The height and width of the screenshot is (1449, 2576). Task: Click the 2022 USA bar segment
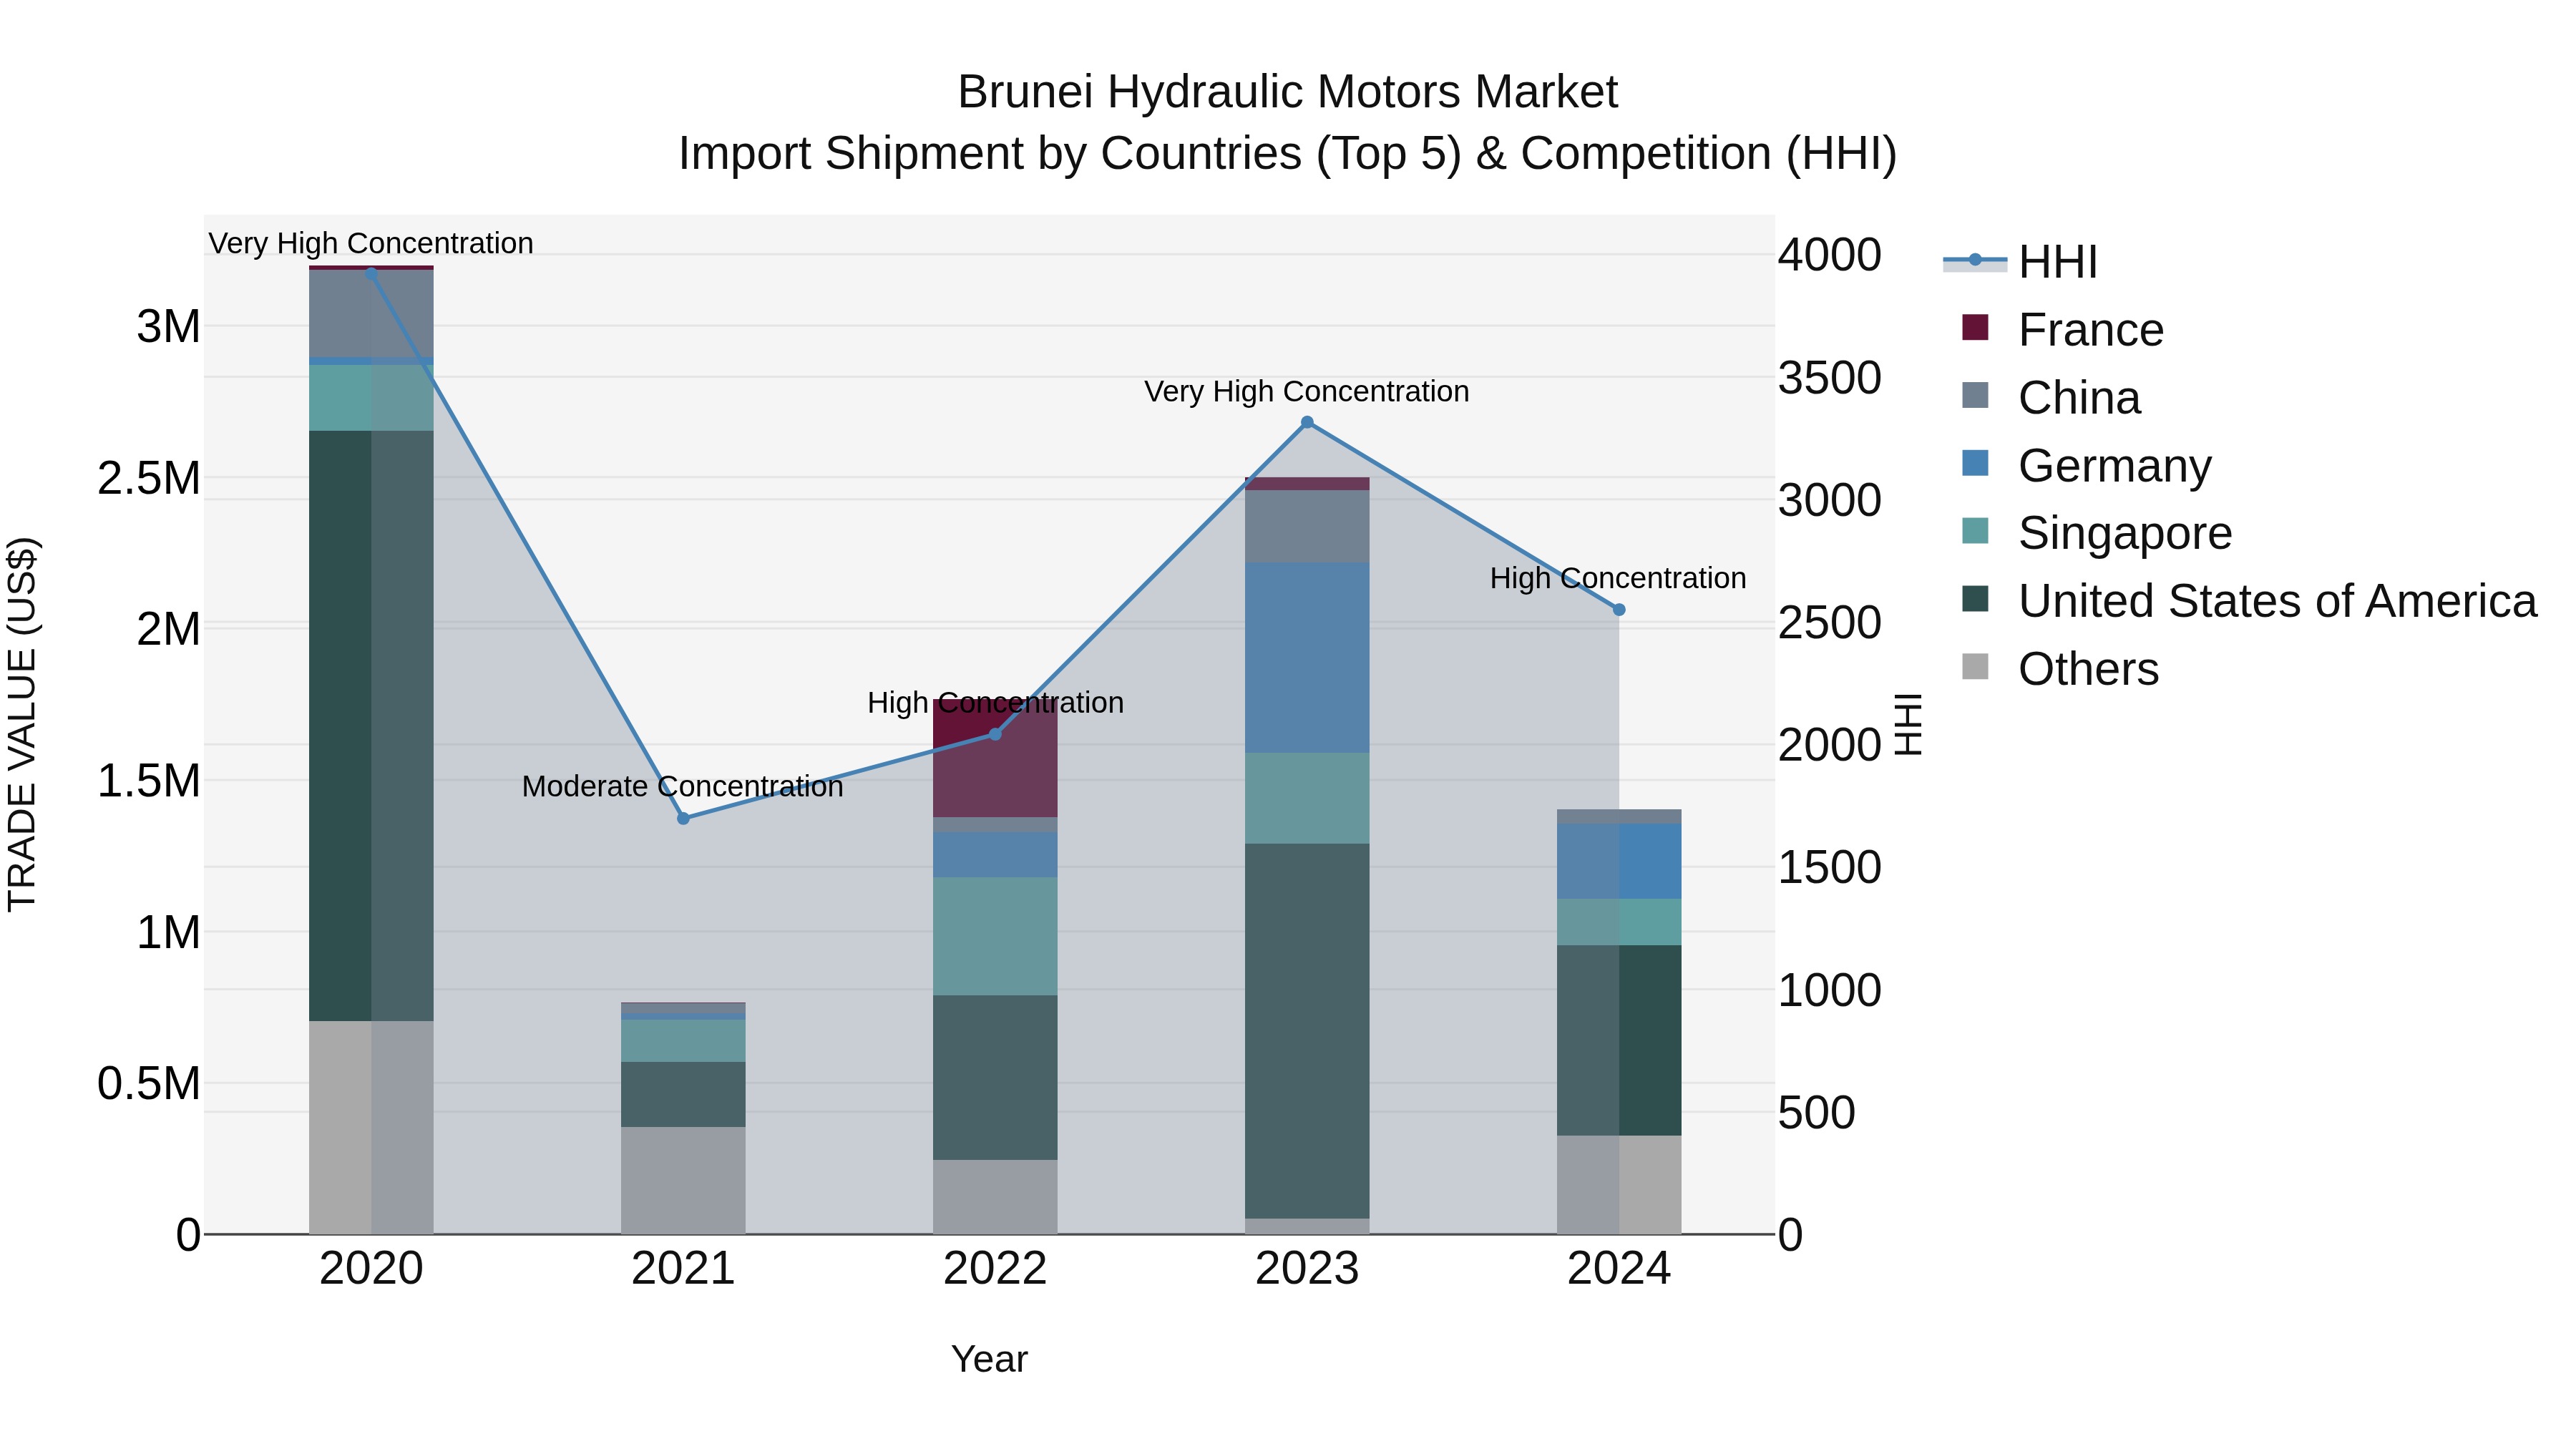(995, 1077)
